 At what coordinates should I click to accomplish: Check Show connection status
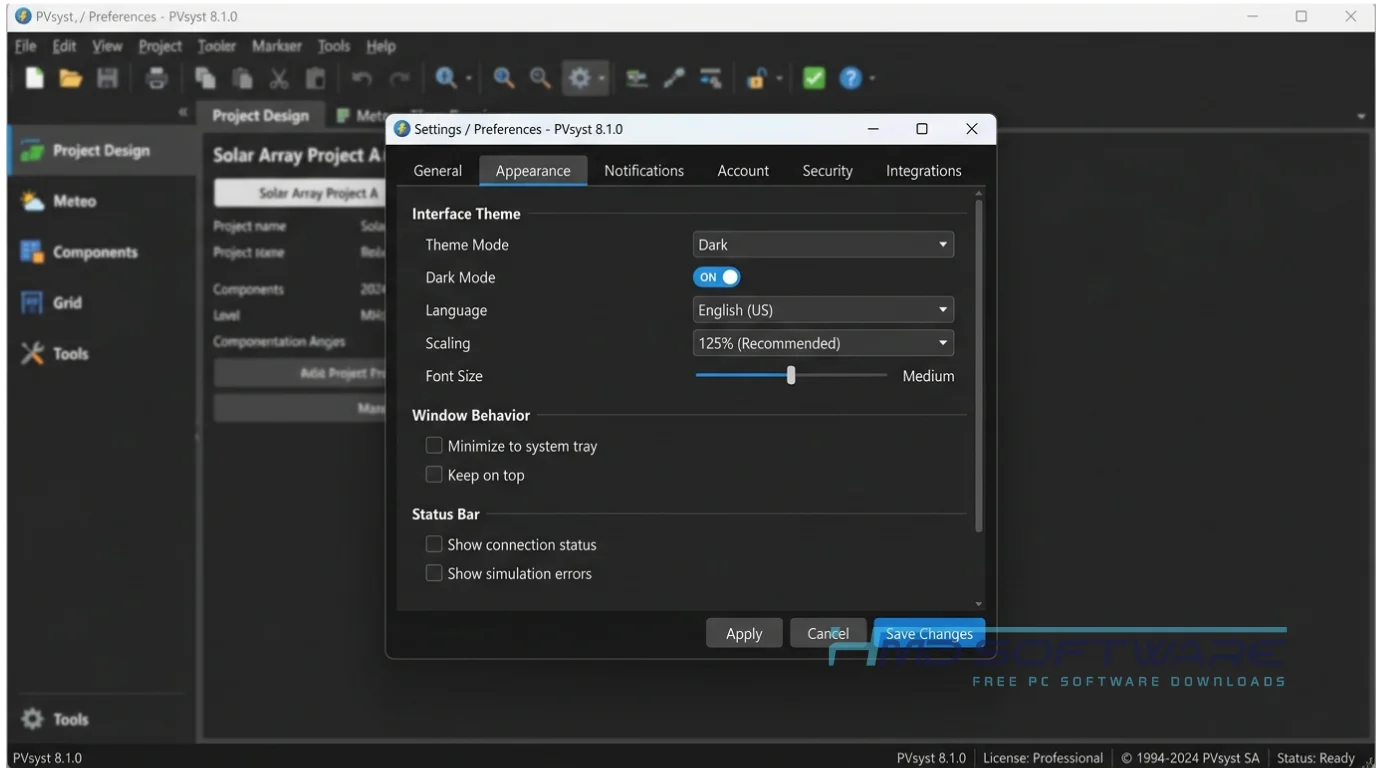[x=434, y=544]
